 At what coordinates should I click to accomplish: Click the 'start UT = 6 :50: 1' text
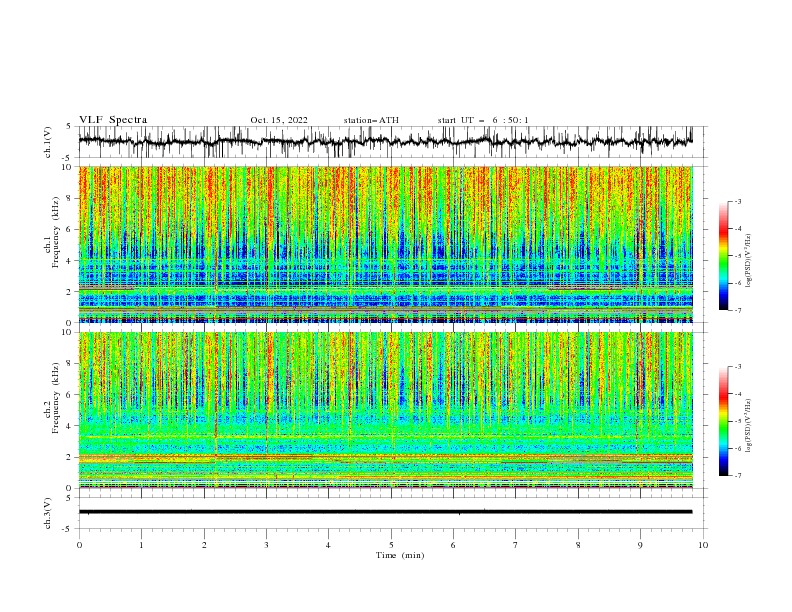point(483,120)
